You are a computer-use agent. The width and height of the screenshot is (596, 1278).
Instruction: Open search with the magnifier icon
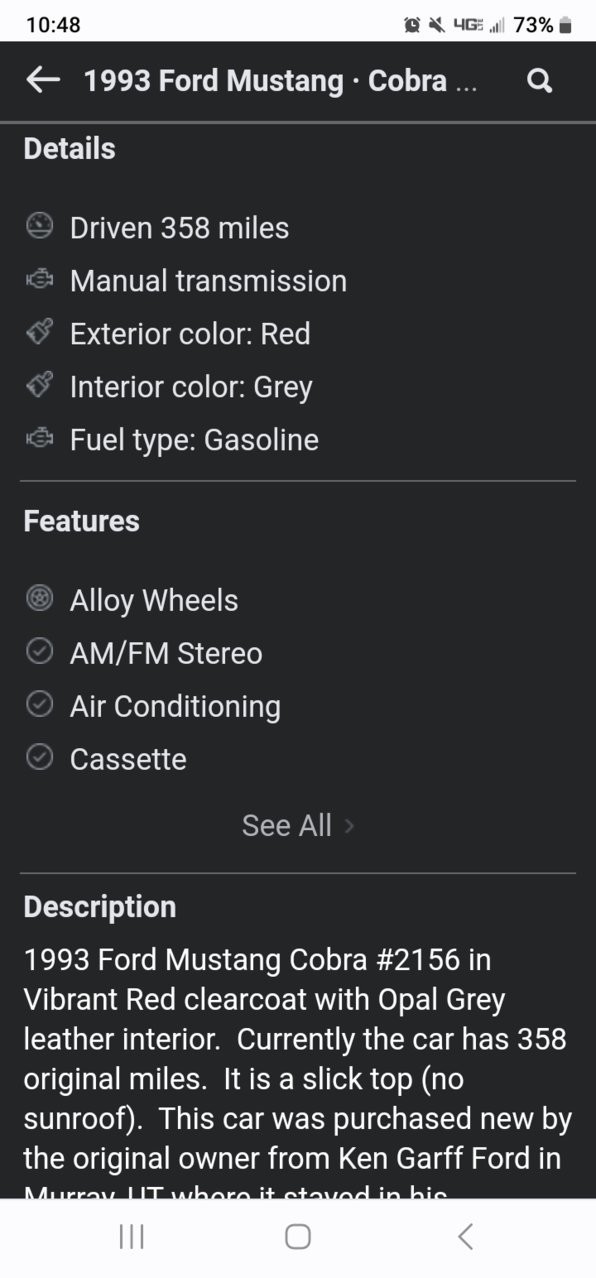(539, 81)
